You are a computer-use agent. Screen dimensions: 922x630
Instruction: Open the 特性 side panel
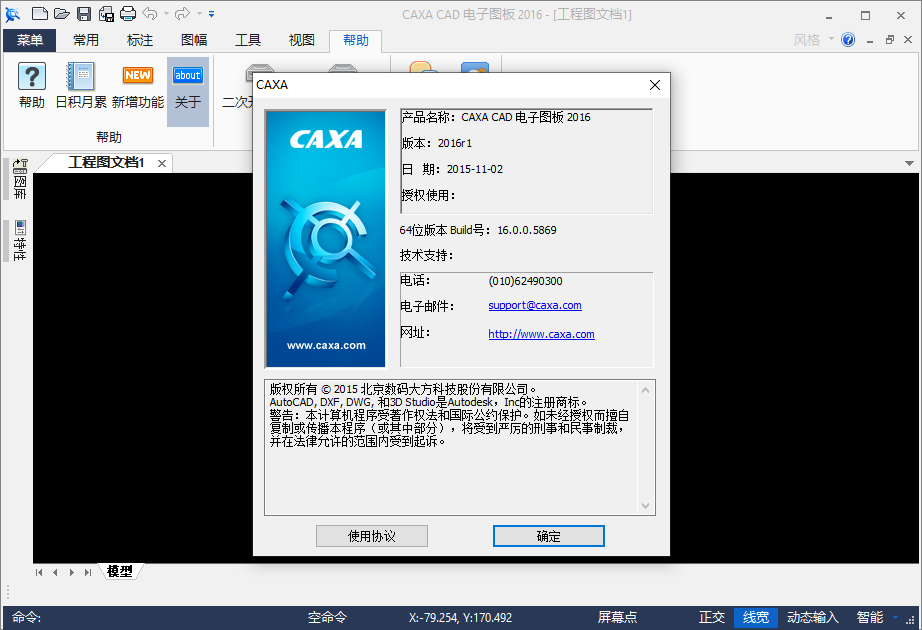(19, 240)
